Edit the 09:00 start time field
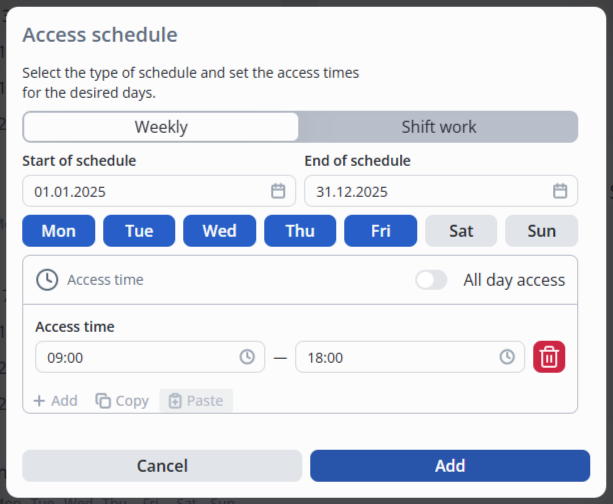This screenshot has height=504, width=613. tap(135, 357)
